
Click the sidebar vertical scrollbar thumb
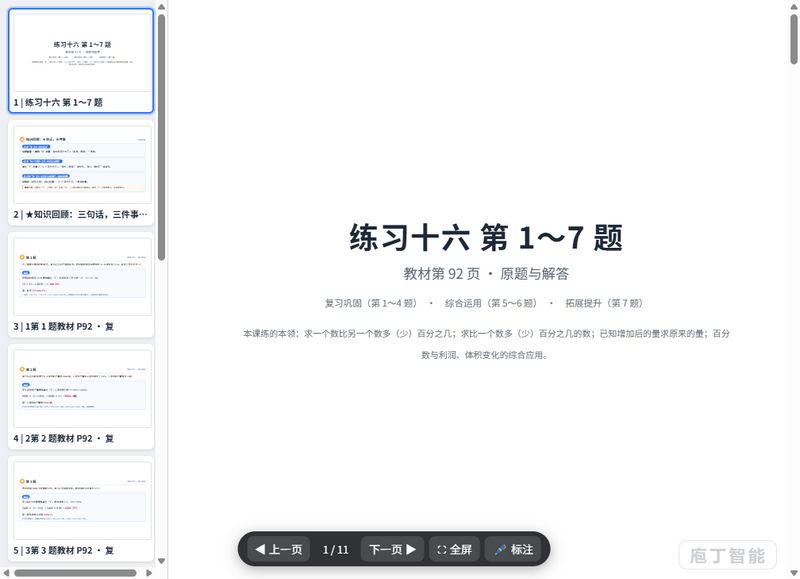click(161, 137)
